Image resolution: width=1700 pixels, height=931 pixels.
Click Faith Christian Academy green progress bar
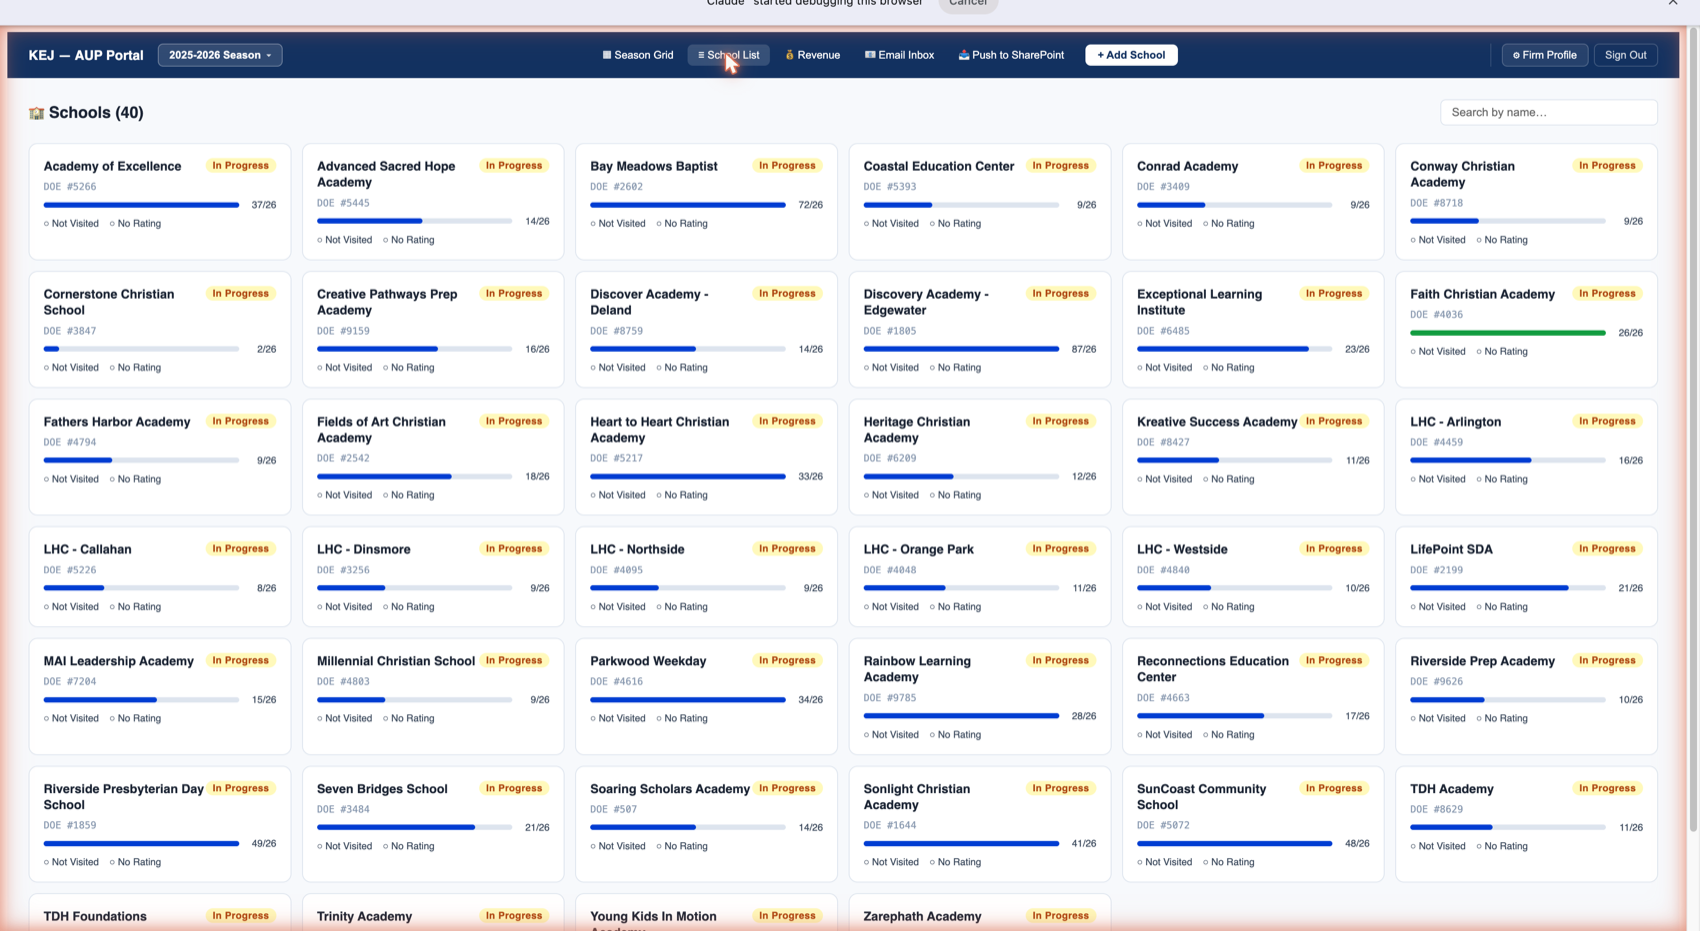point(1508,333)
